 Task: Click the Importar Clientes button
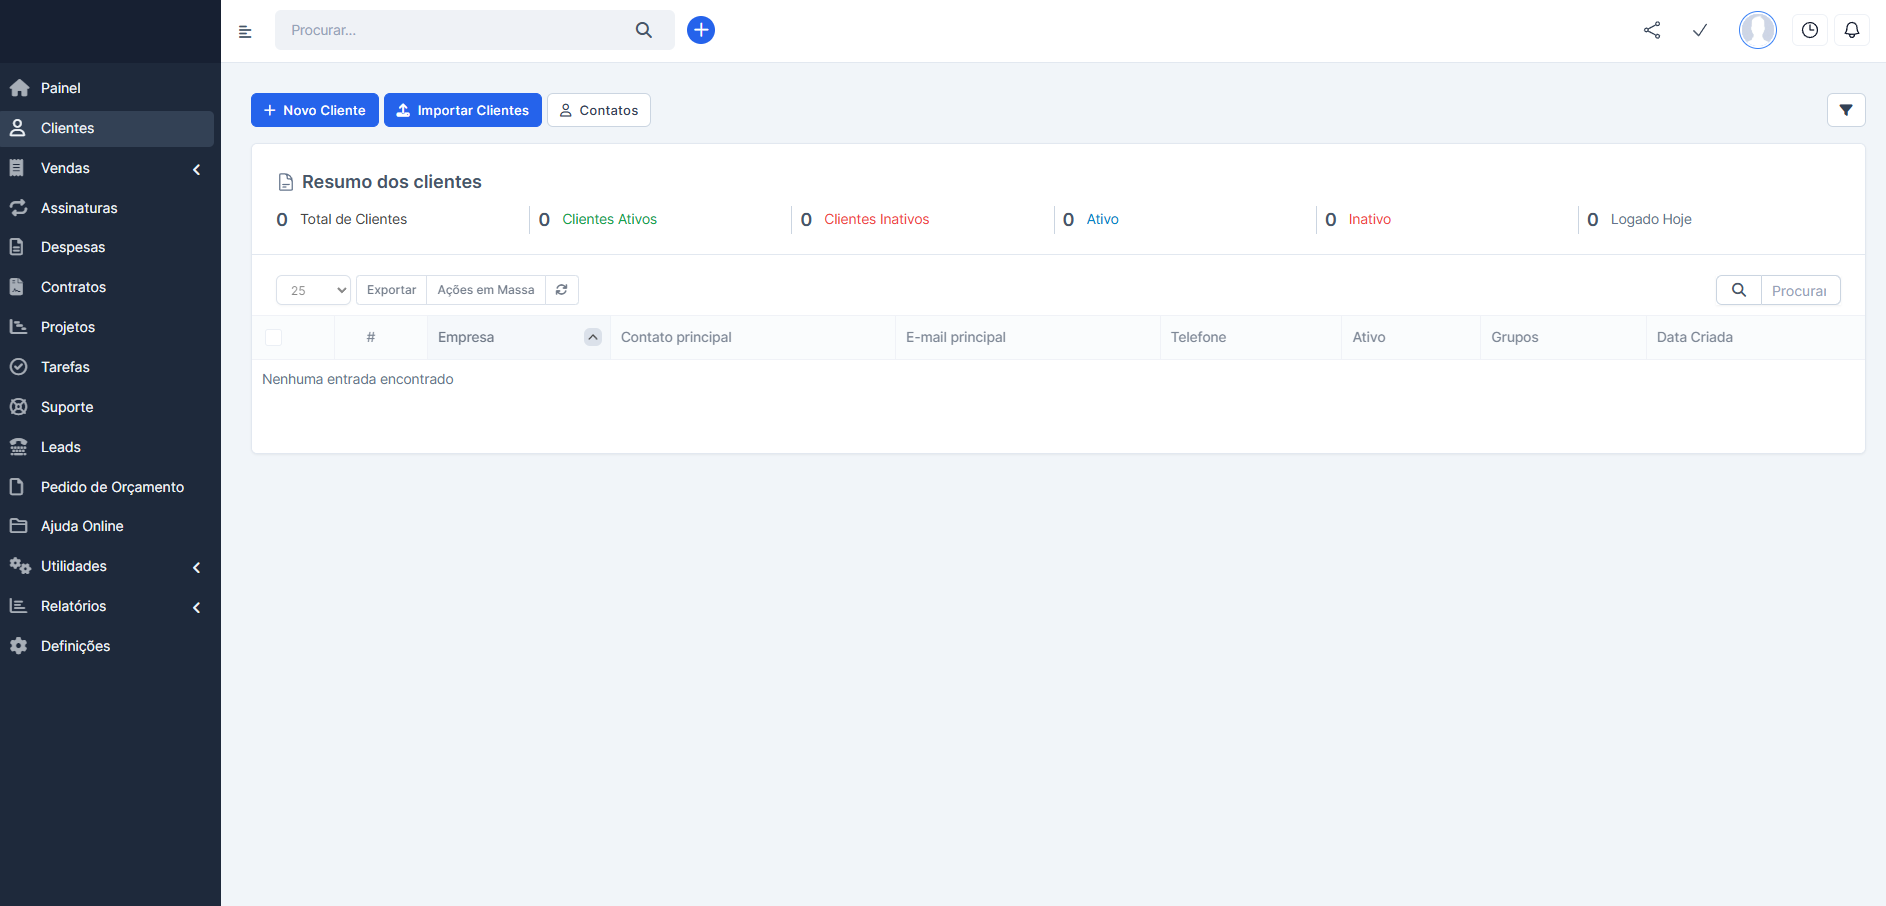click(x=462, y=110)
